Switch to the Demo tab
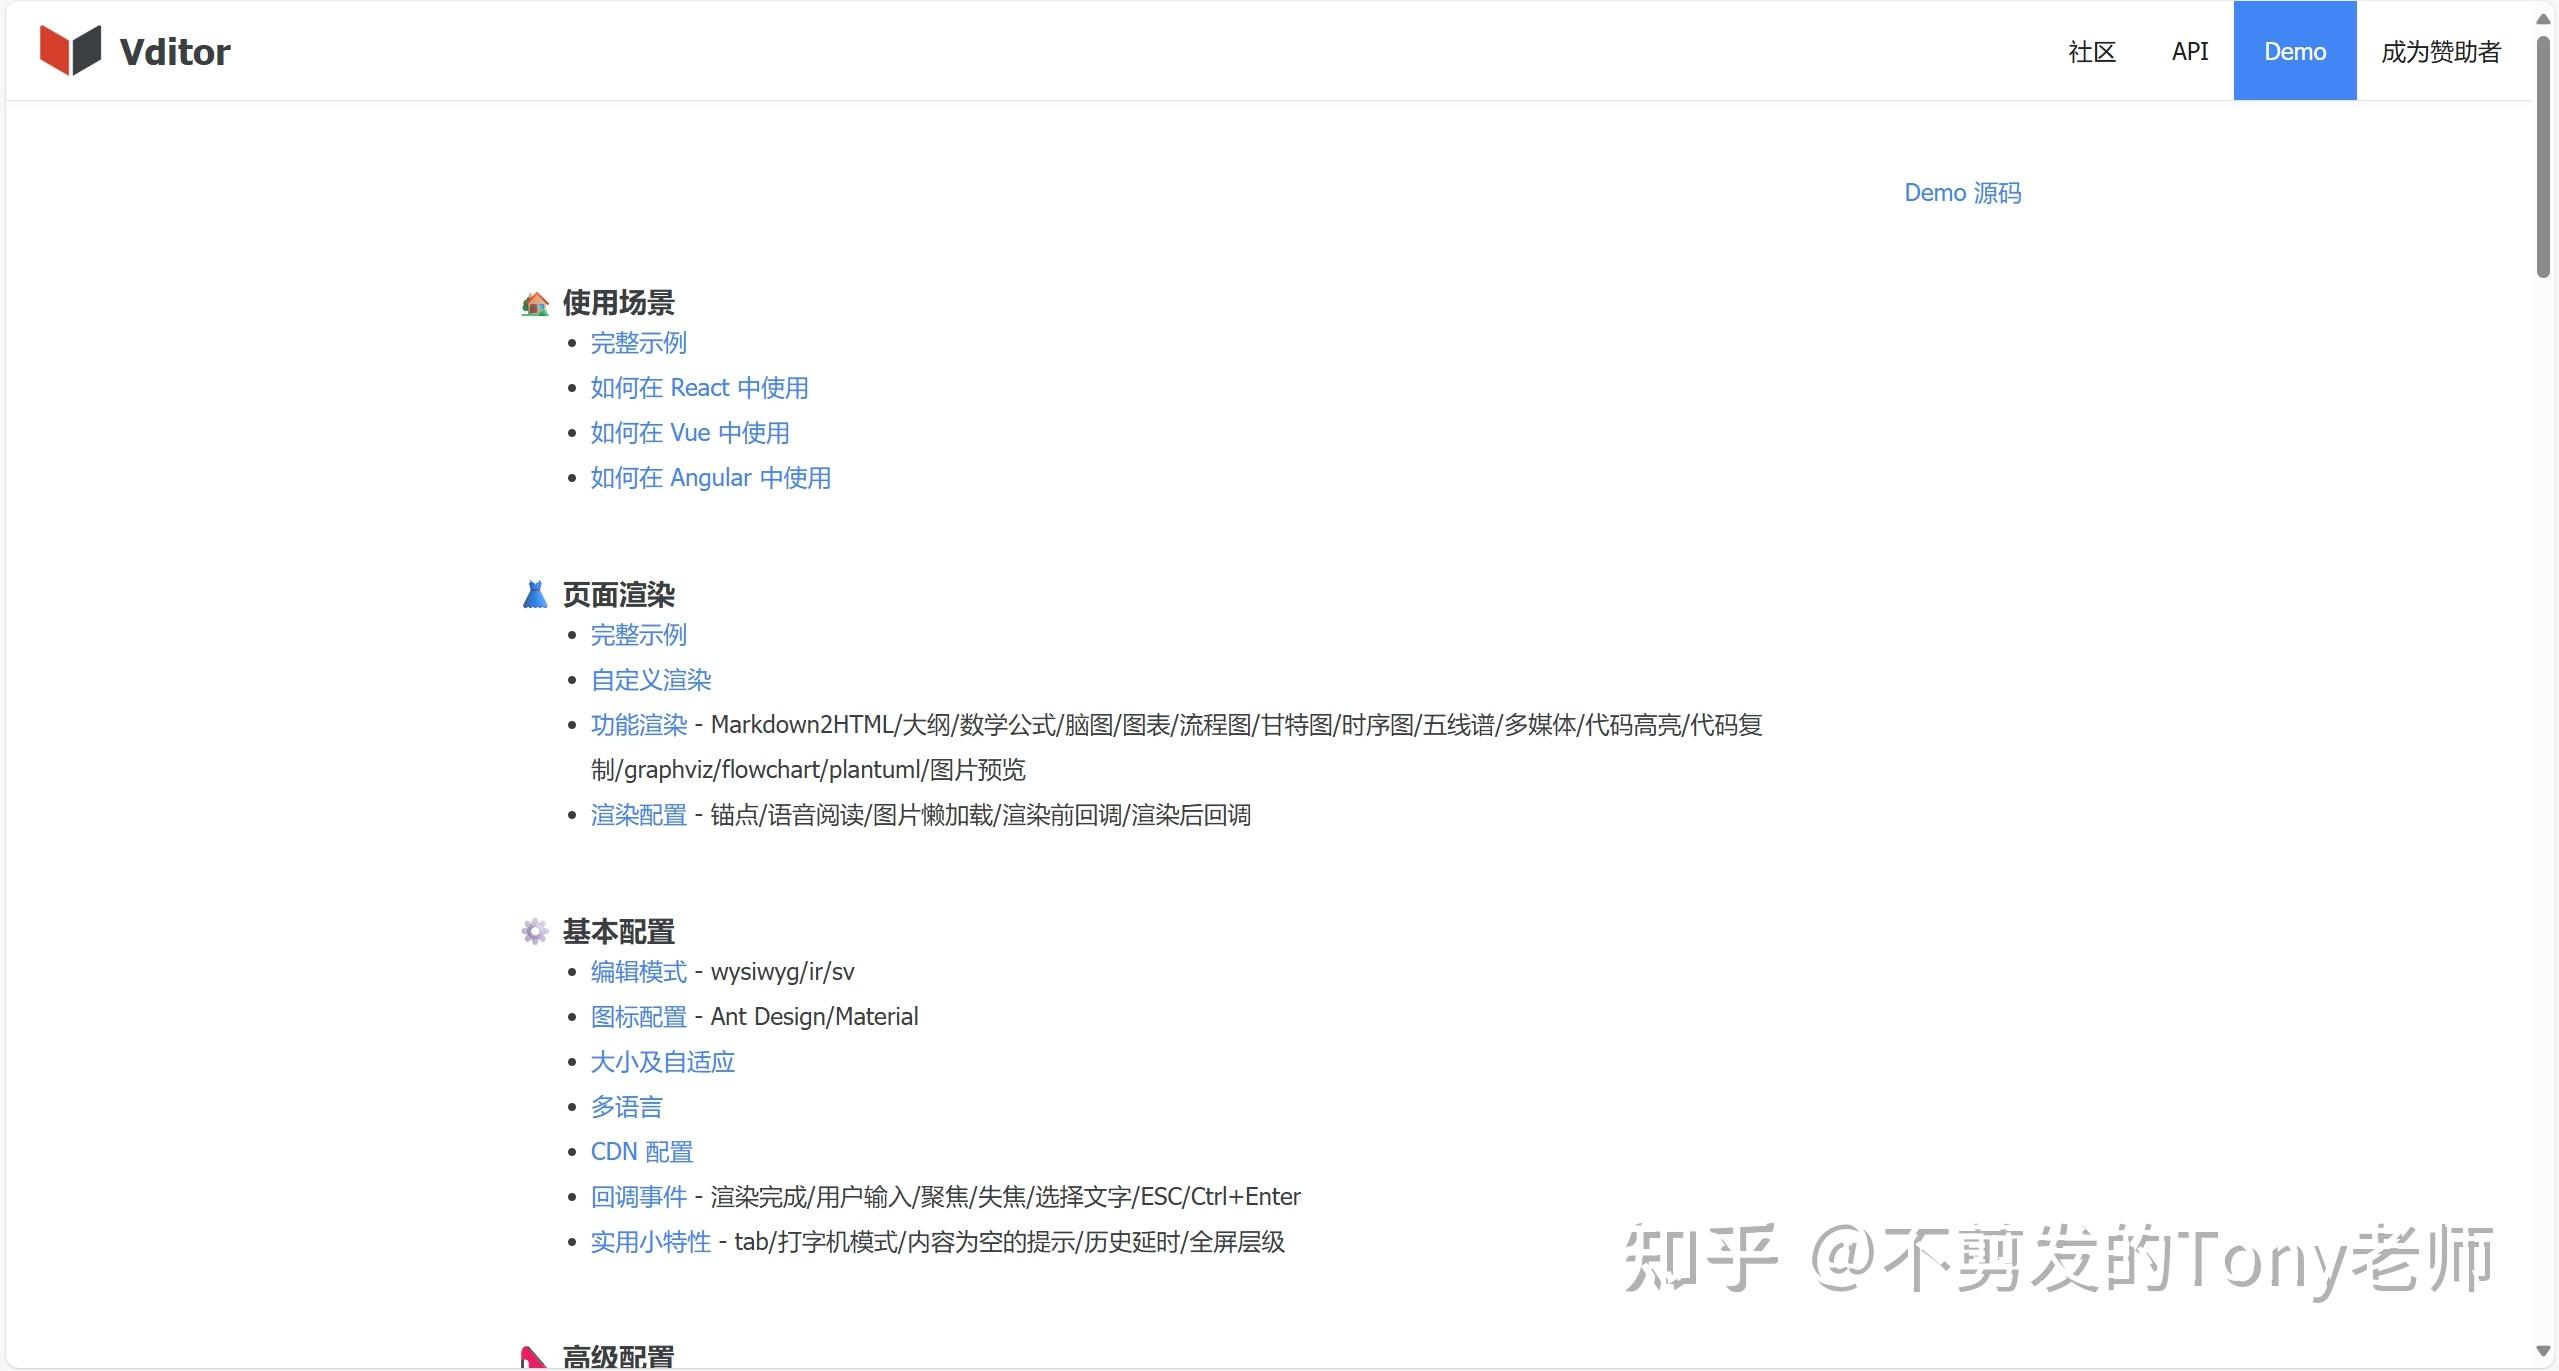The width and height of the screenshot is (2559, 1371). 2294,50
